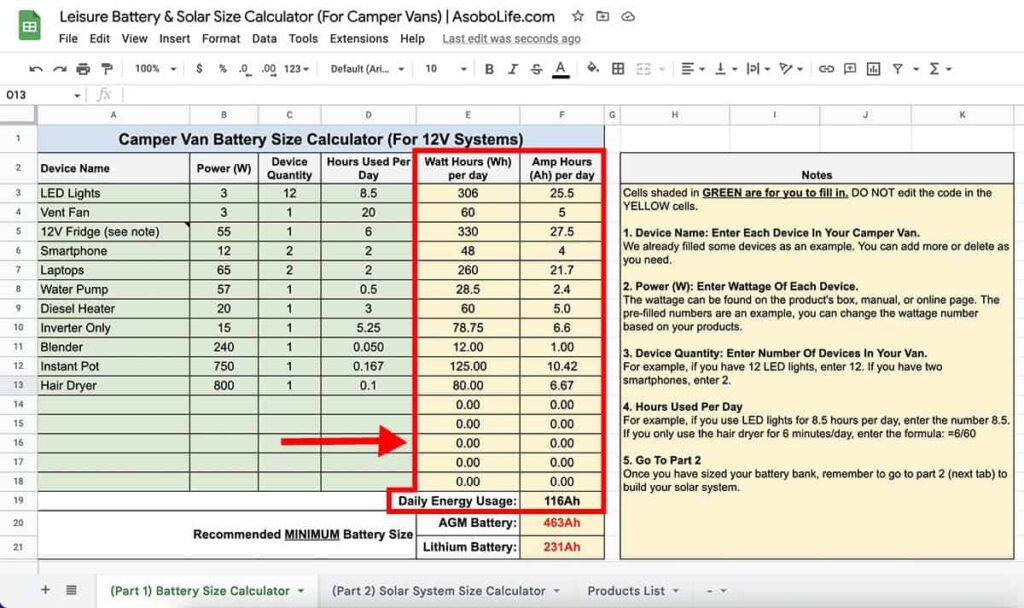
Task: Open the Help menu
Action: pos(412,39)
